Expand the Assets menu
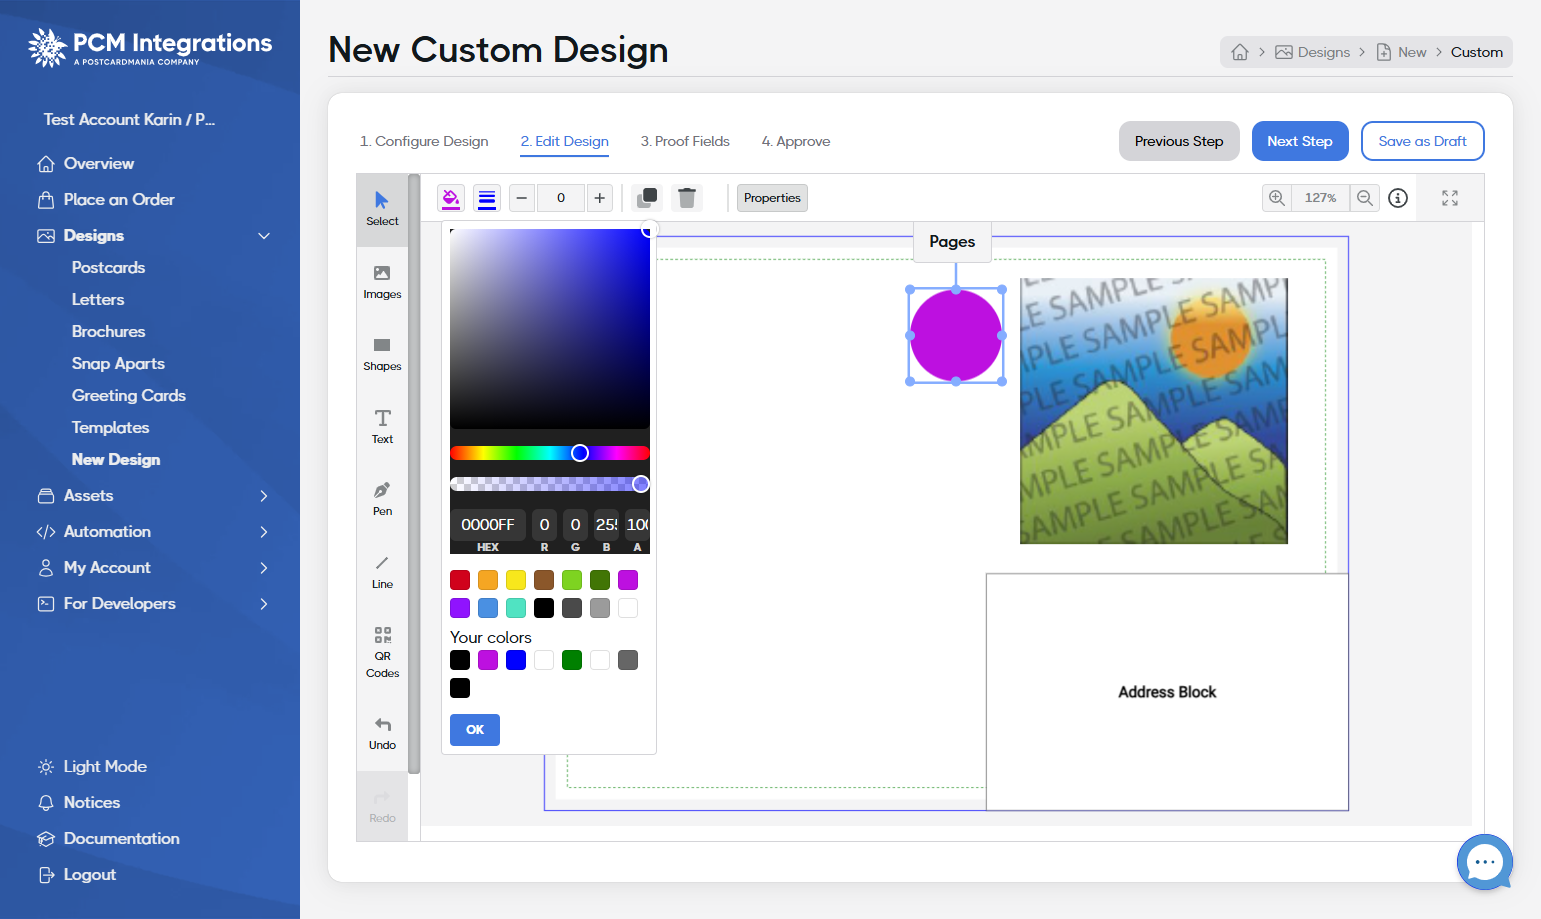Screen dimensions: 1541x919 (264, 496)
